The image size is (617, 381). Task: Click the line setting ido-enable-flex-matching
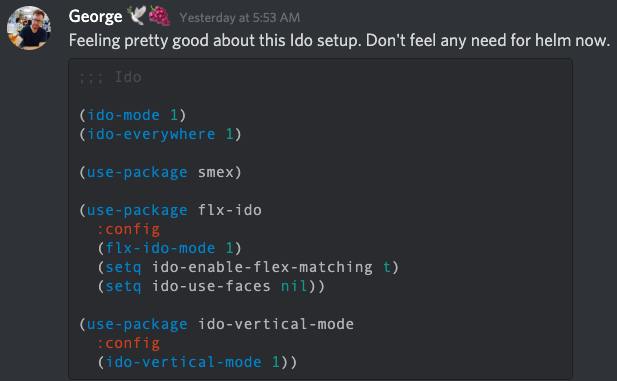248,267
